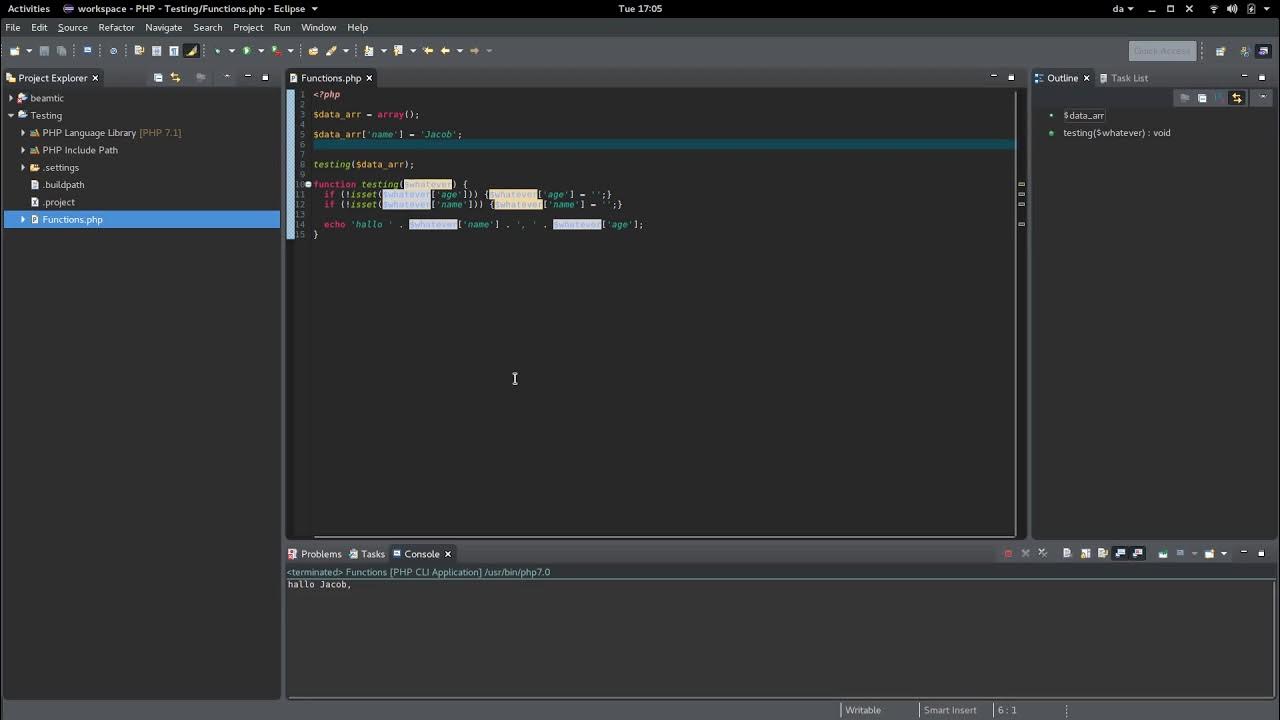This screenshot has height=720, width=1280.
Task: Click the Forward navigation arrow
Action: [474, 50]
